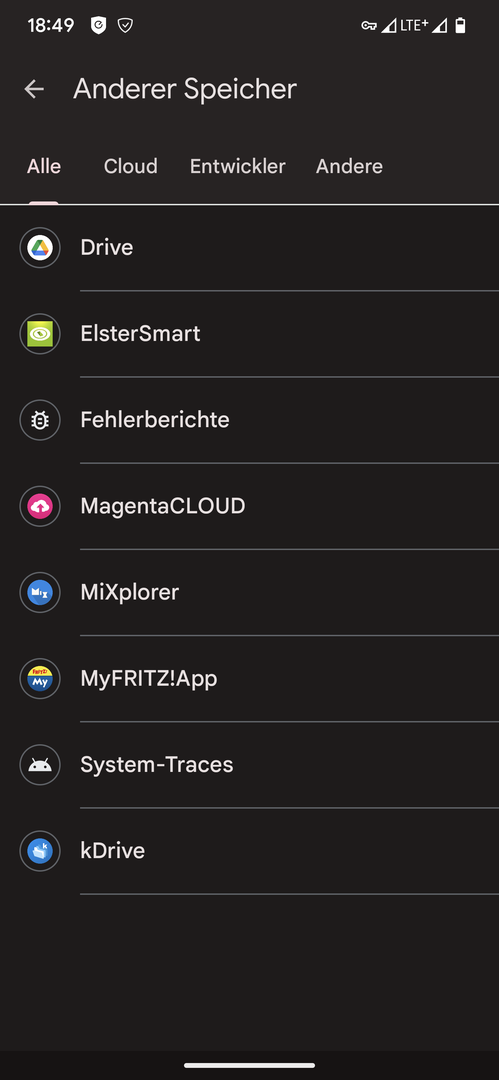Select the Fehlerberichte bug icon
Image resolution: width=499 pixels, height=1080 pixels.
pyautogui.click(x=40, y=420)
